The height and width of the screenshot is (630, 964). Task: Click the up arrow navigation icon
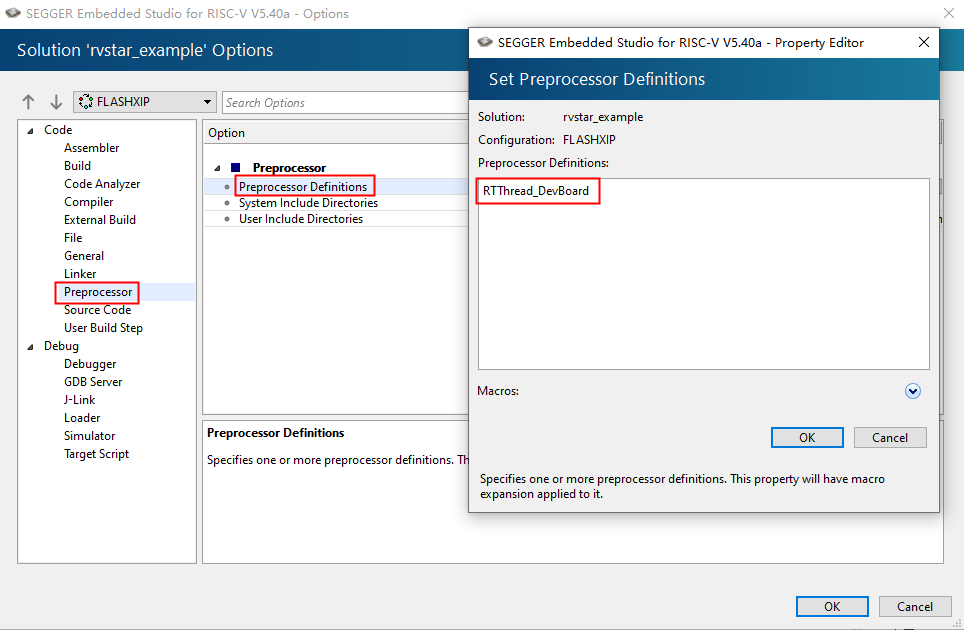pyautogui.click(x=28, y=102)
